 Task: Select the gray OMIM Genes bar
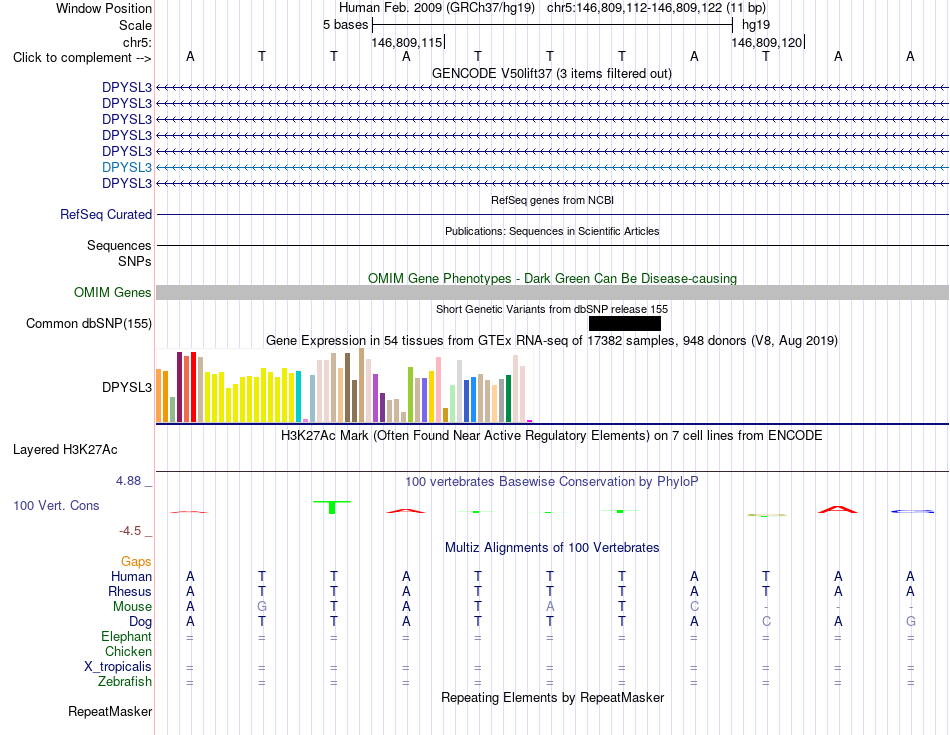pyautogui.click(x=552, y=293)
